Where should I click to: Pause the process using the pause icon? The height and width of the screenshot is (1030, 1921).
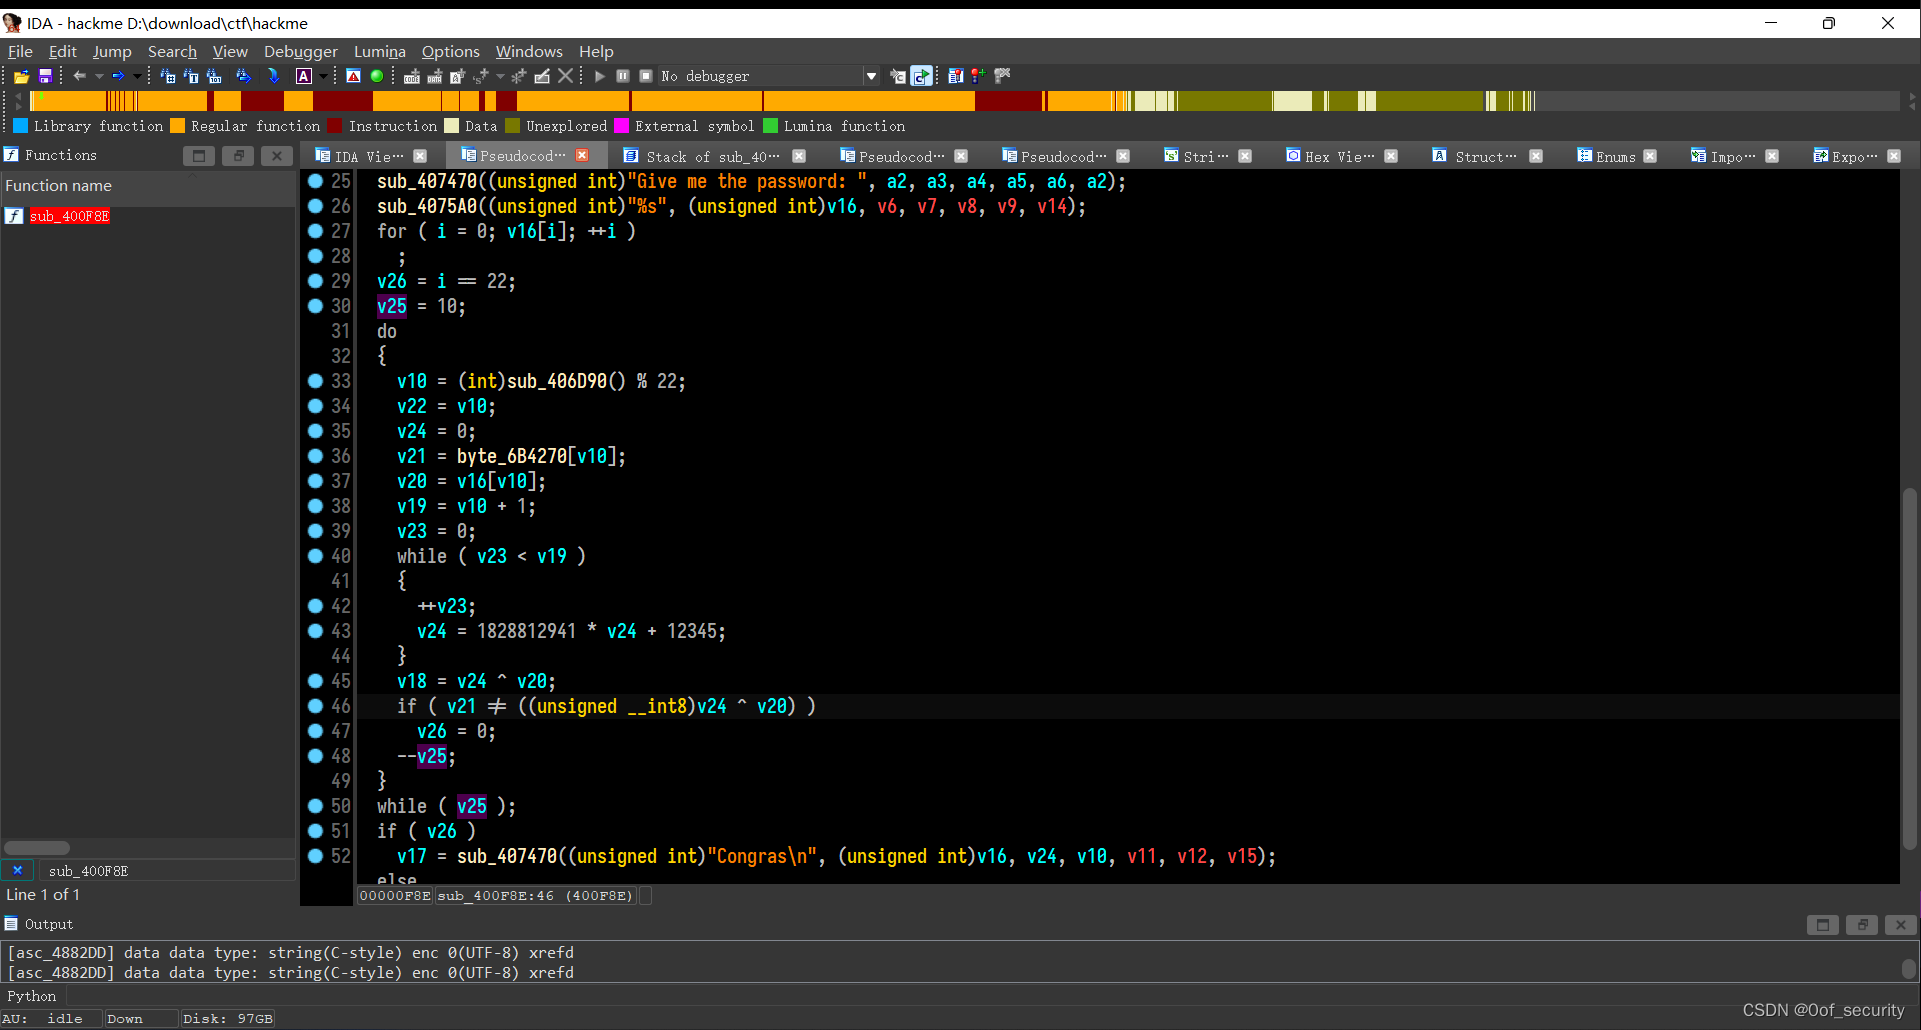pyautogui.click(x=623, y=75)
